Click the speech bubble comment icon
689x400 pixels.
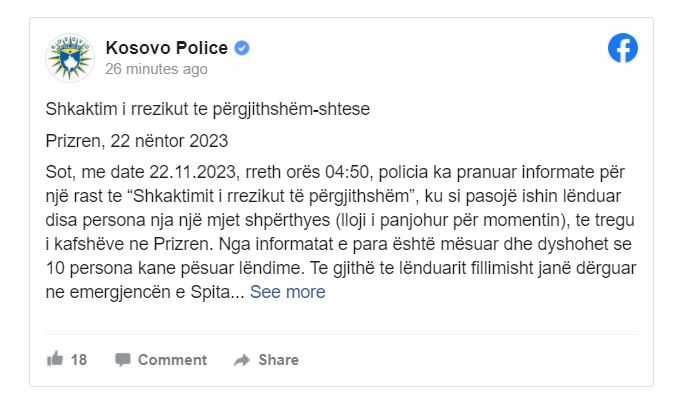click(x=123, y=360)
